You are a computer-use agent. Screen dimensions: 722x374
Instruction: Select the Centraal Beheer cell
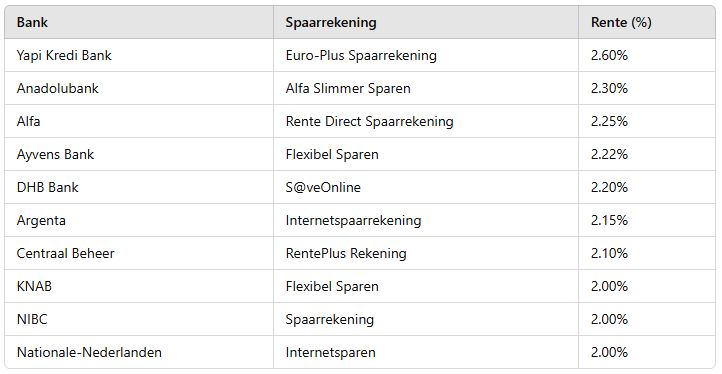139,253
